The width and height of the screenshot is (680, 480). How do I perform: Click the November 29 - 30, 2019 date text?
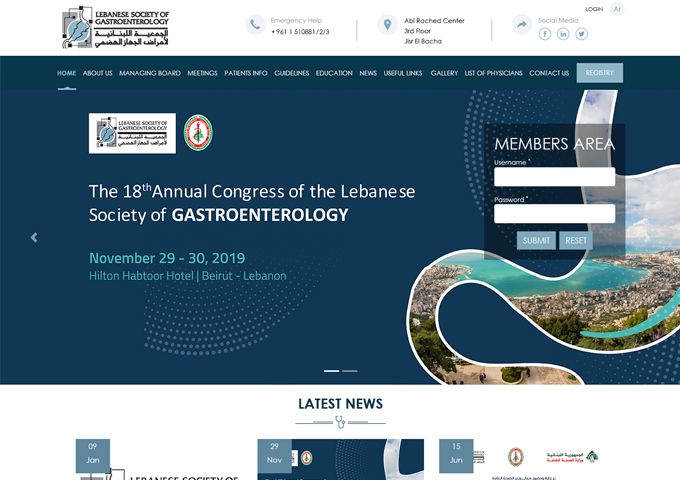tap(167, 258)
